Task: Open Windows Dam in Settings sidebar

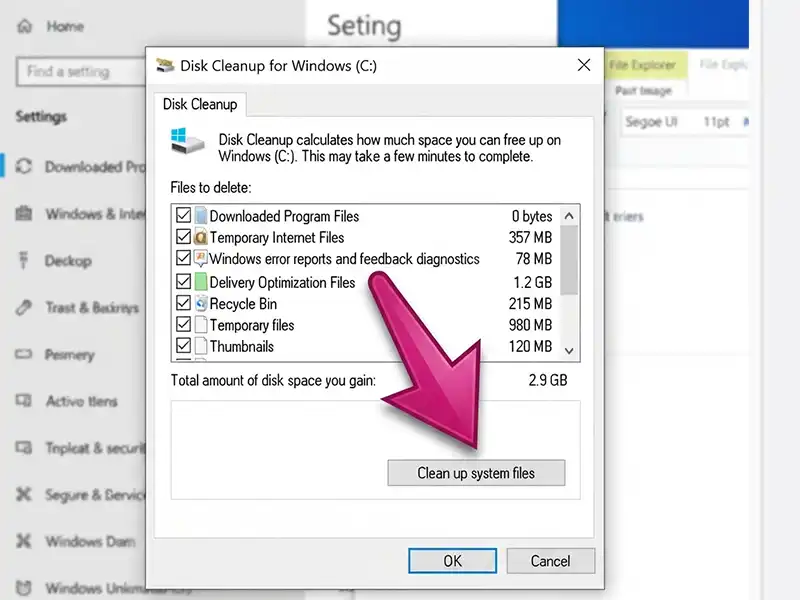Action: click(90, 541)
